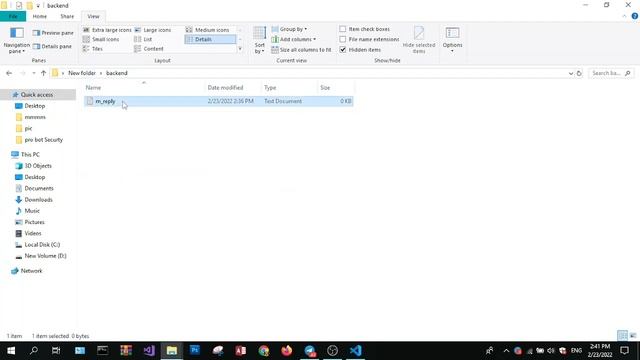
Task: Click the Search backend box
Action: pyautogui.click(x=611, y=73)
